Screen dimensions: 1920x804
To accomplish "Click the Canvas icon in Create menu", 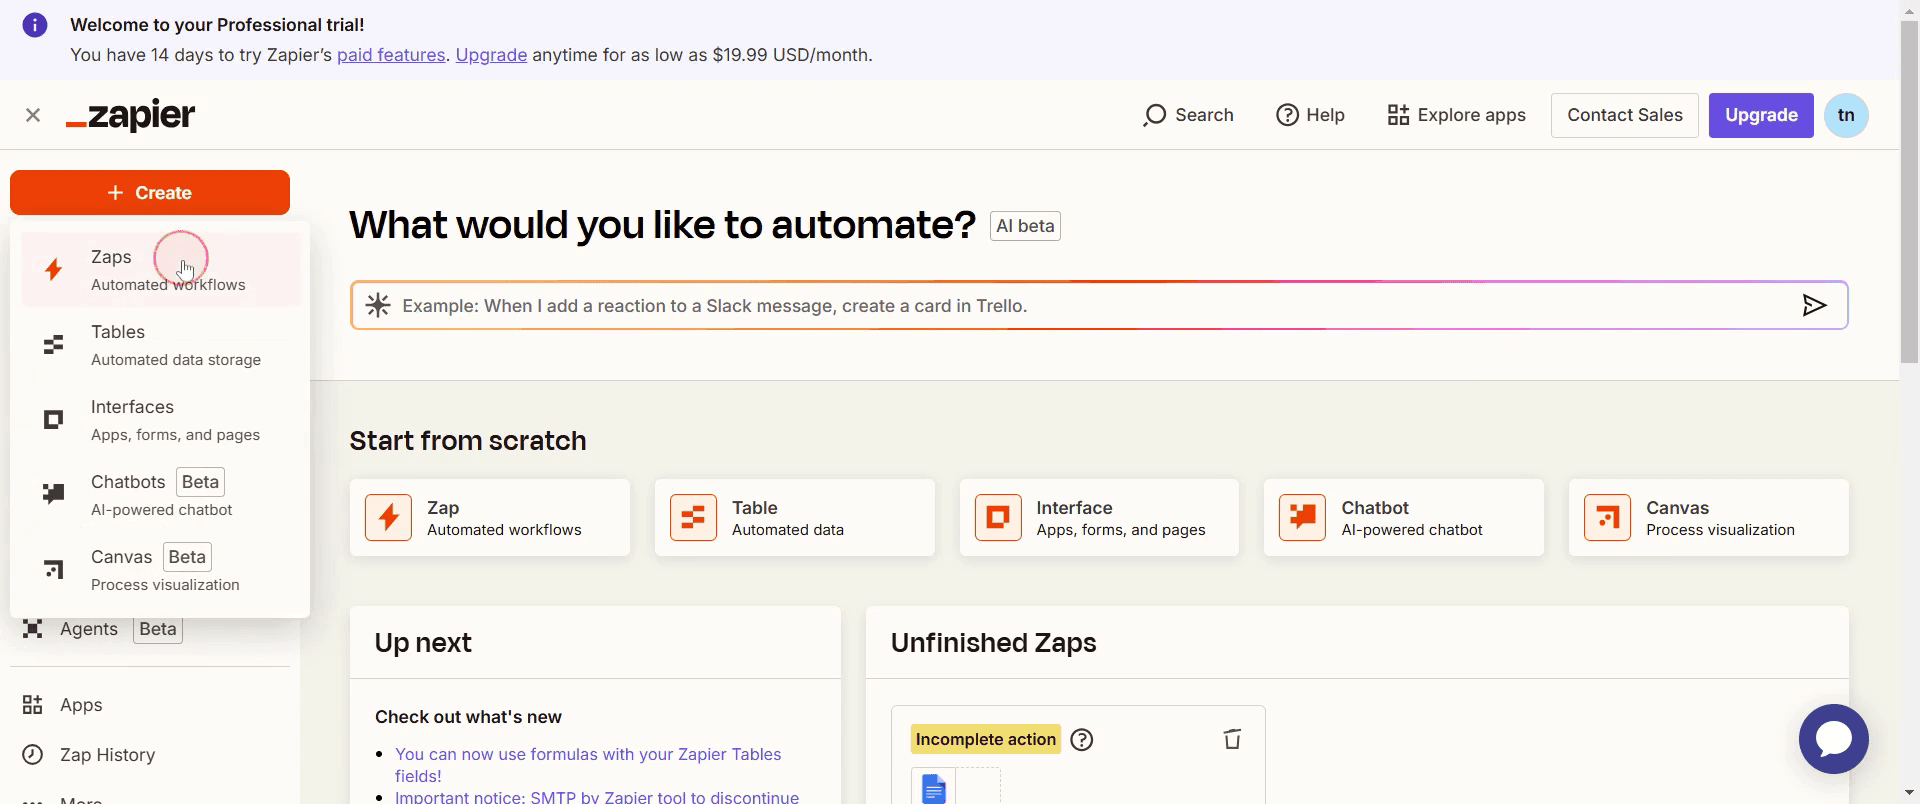I will tap(54, 569).
